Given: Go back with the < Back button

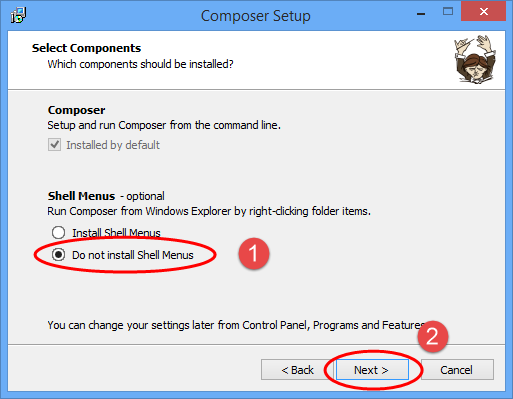Looking at the screenshot, I should coord(297,370).
